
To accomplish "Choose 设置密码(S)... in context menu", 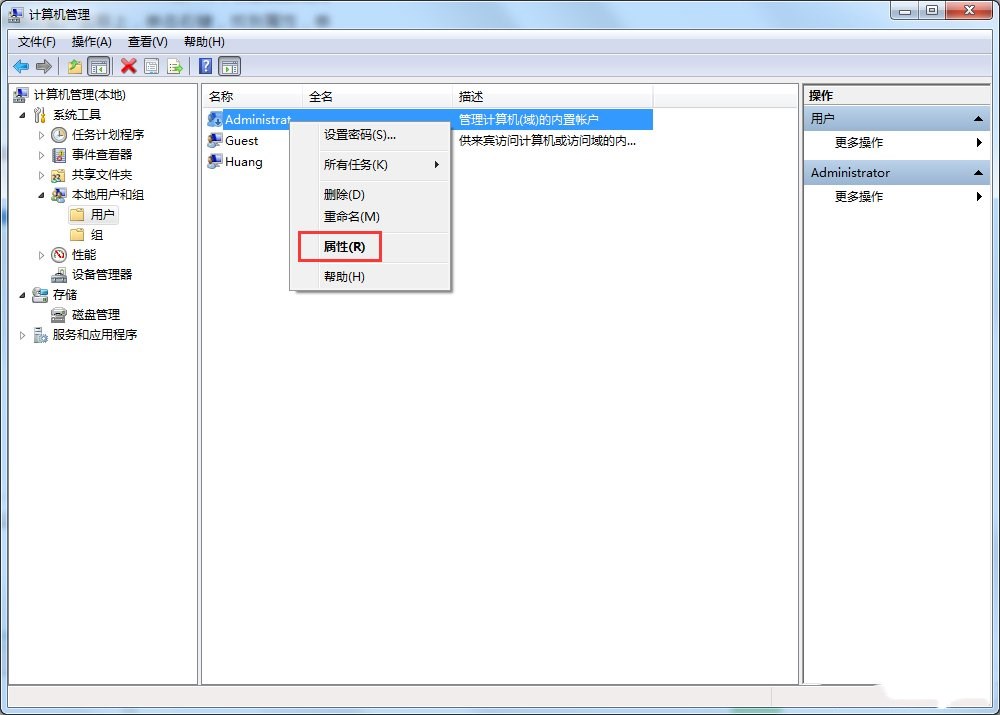I will (x=370, y=135).
